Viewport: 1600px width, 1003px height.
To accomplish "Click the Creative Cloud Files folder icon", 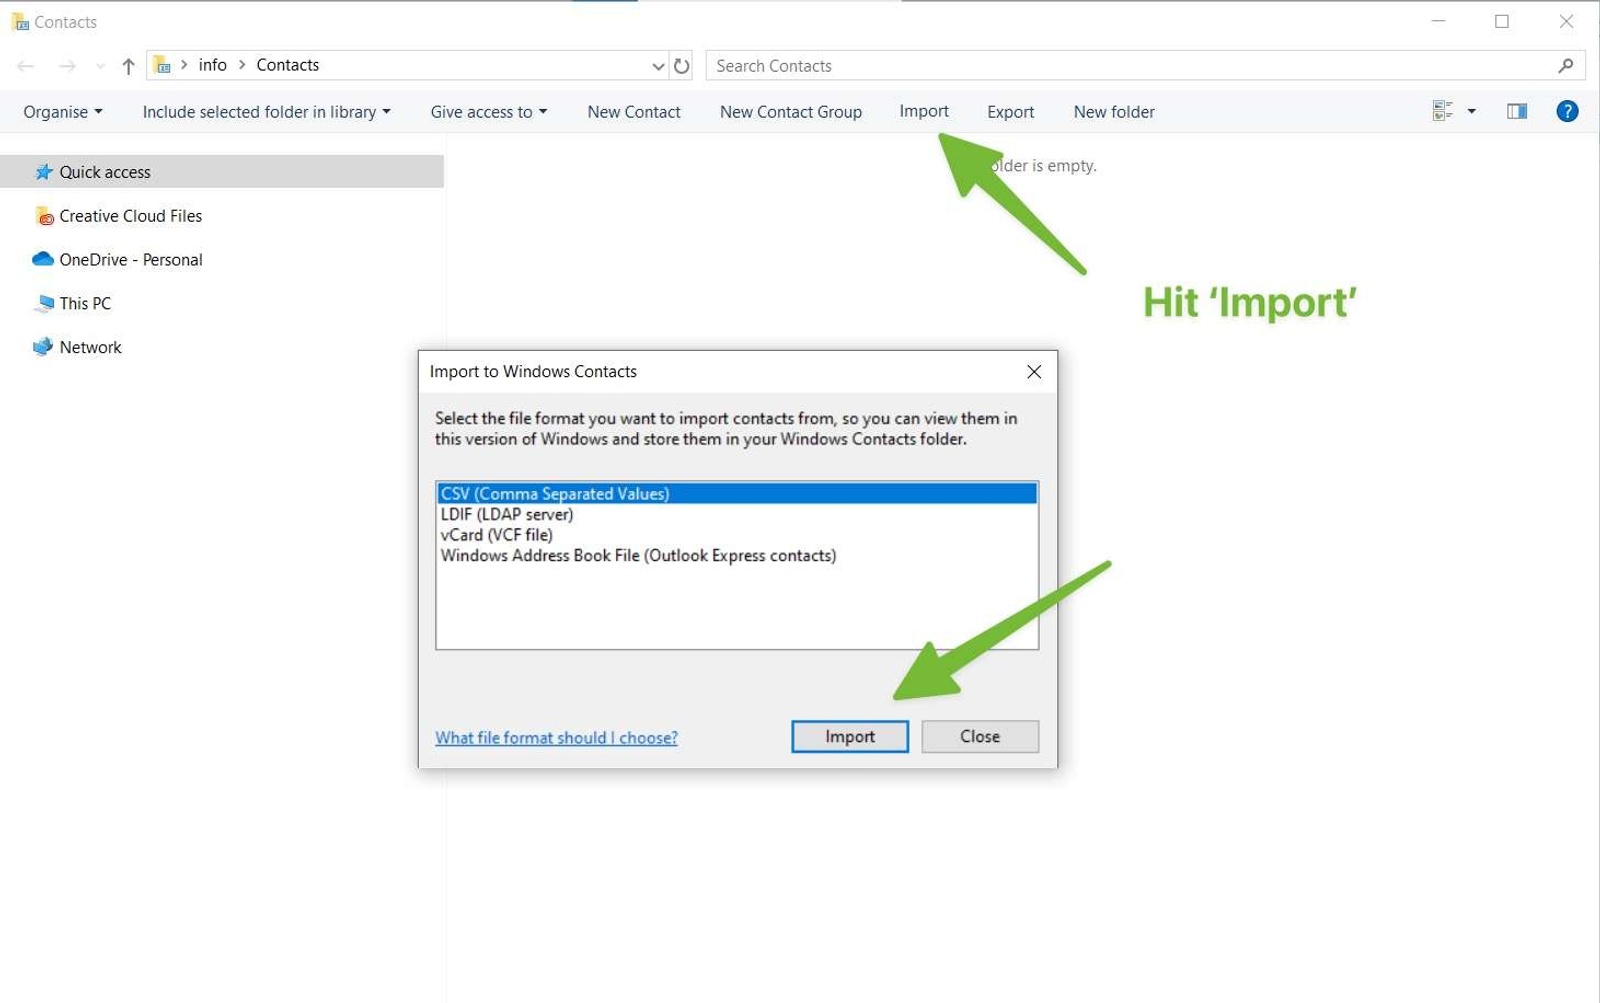I will (44, 216).
